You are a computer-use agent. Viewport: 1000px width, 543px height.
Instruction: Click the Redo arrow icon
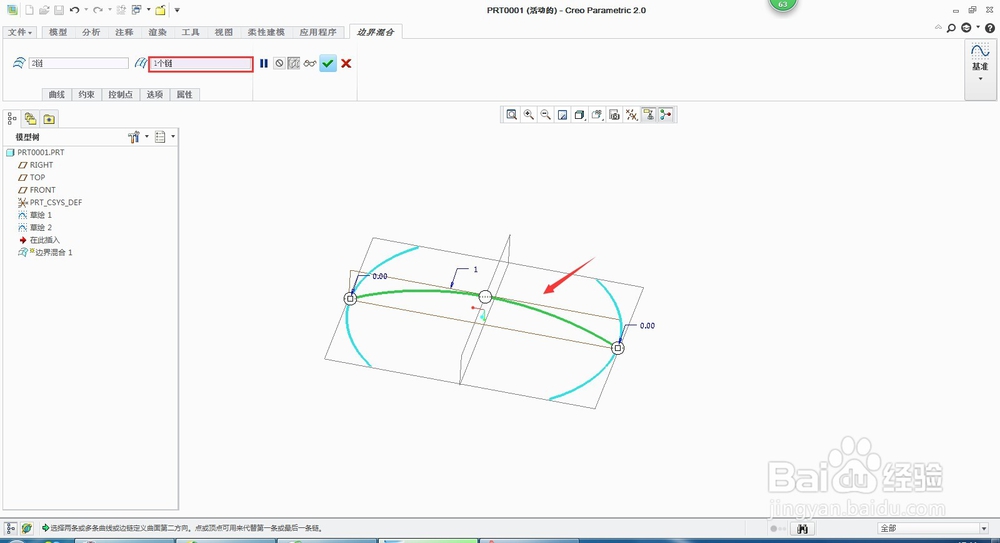[98, 10]
